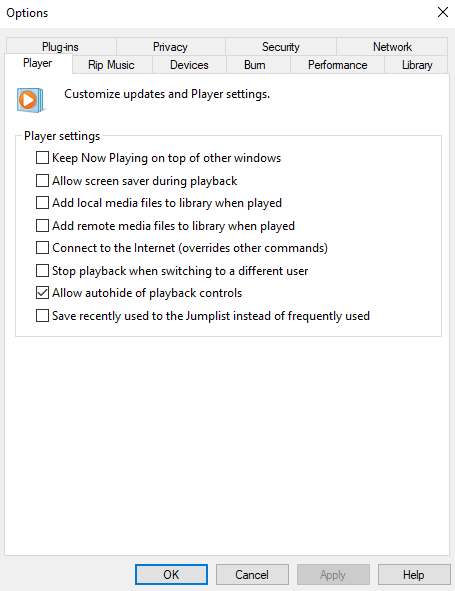Uncheck Allow autohide of playback controls
This screenshot has width=455, height=591.
42,293
